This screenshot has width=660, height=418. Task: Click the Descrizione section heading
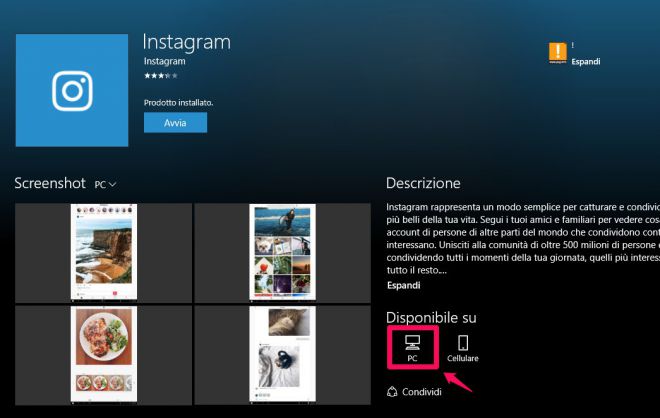(x=423, y=184)
